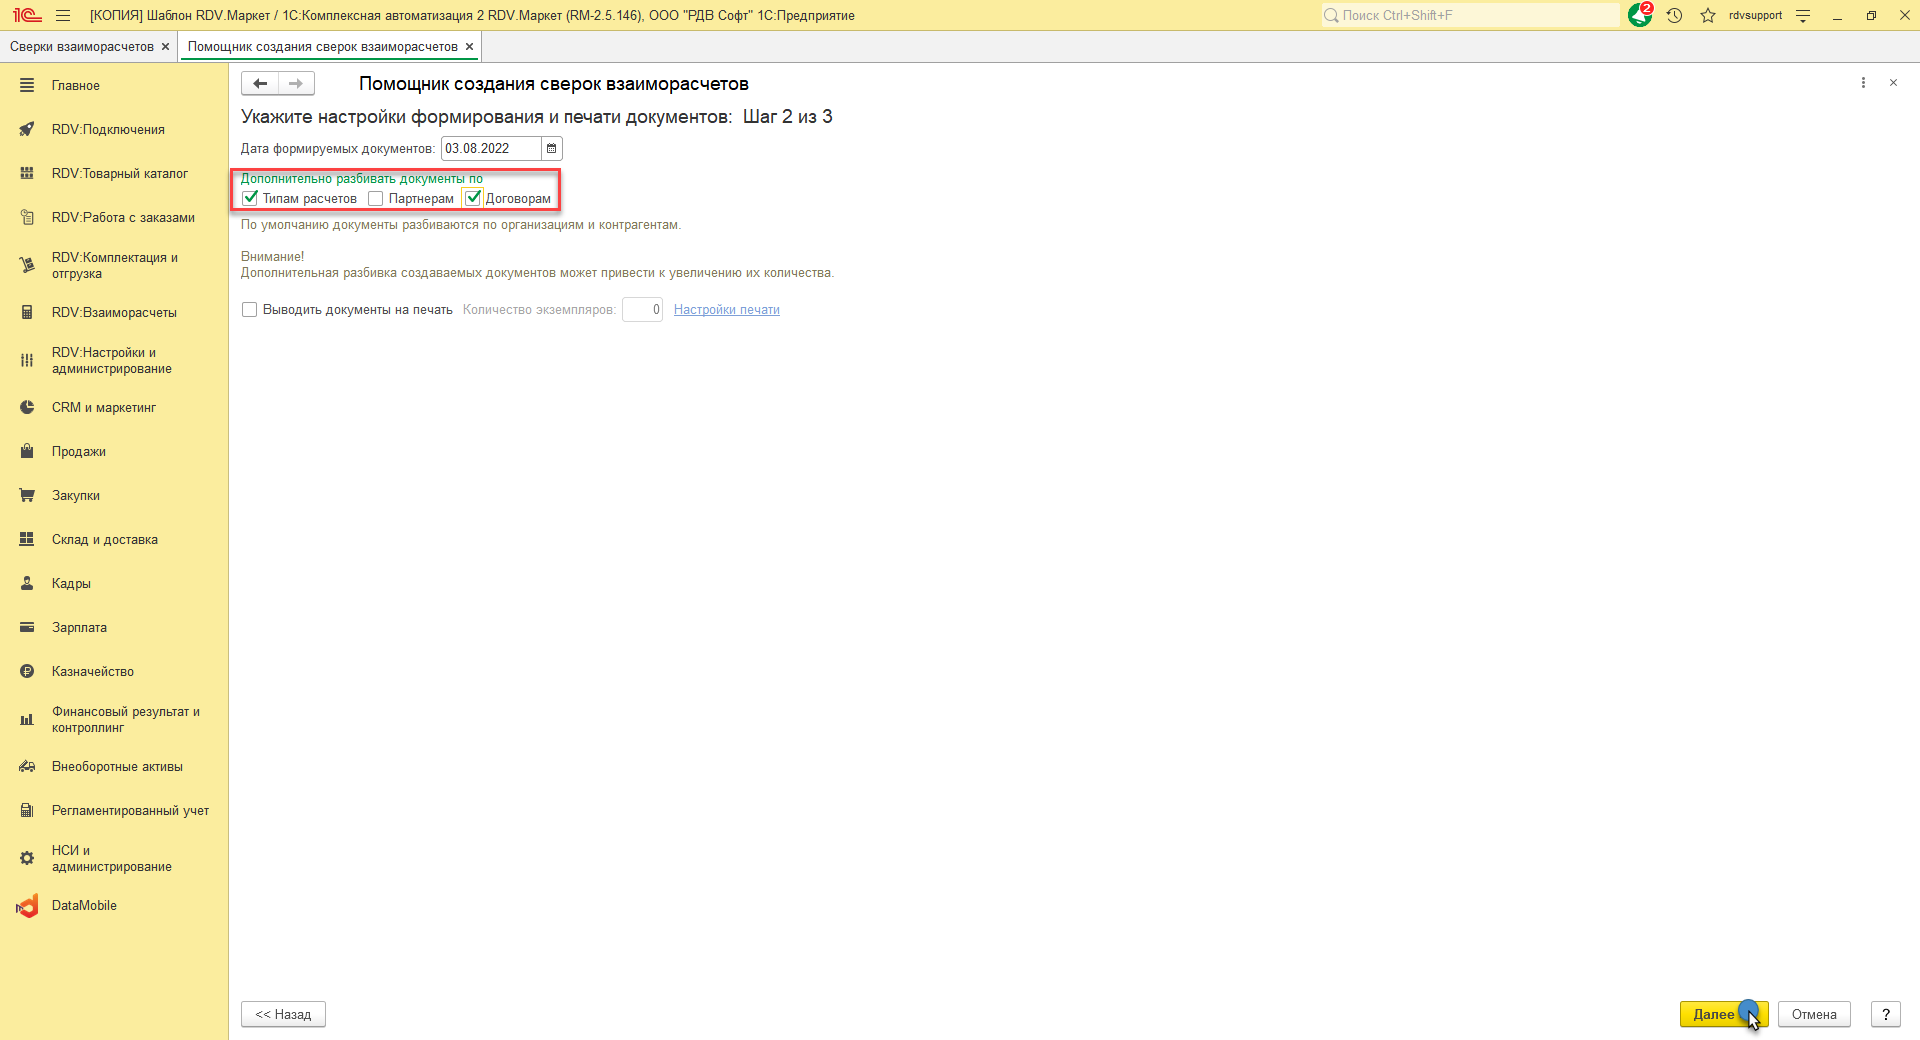Click the Отмена button
This screenshot has width=1920, height=1040.
[x=1814, y=1014]
